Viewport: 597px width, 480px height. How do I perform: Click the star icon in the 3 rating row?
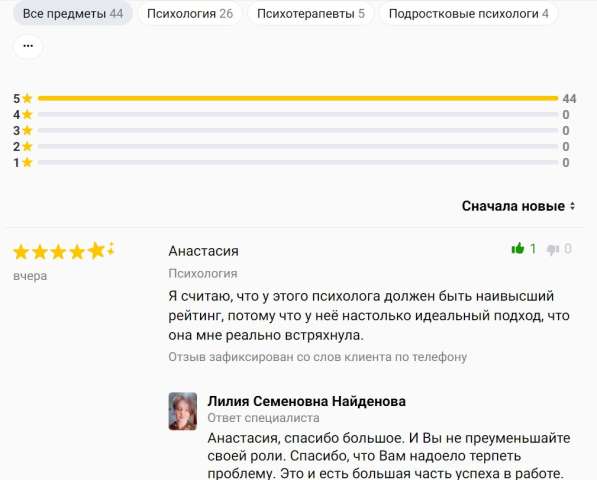coord(27,131)
